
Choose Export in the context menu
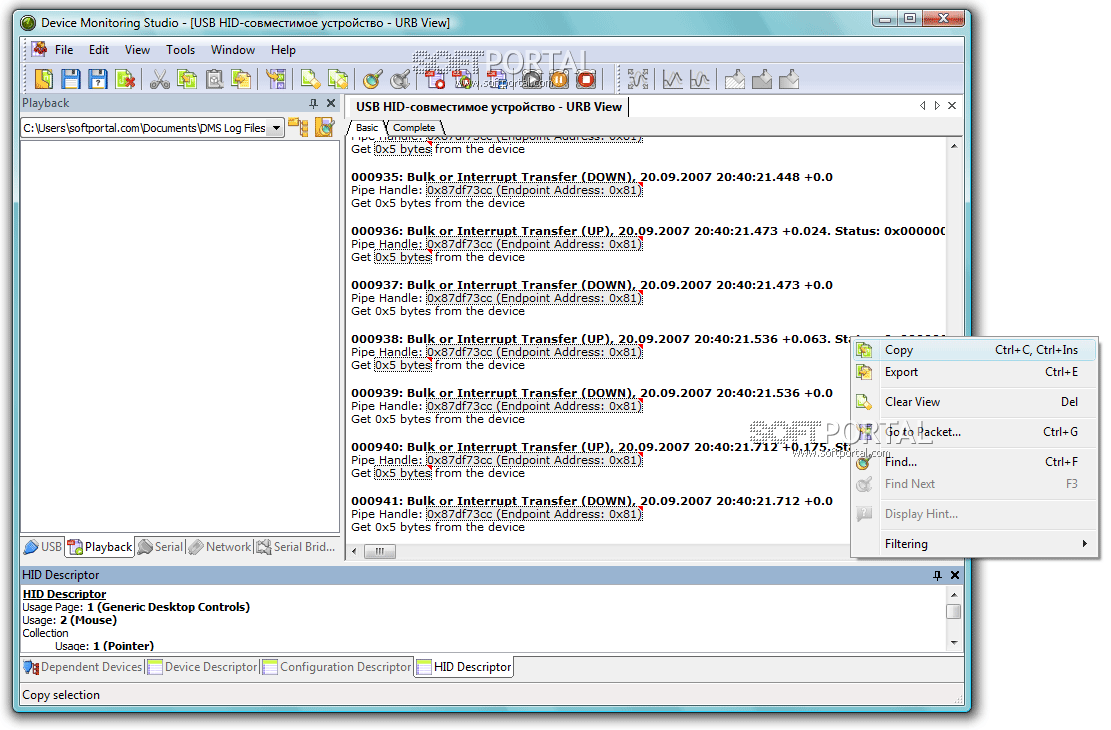click(x=975, y=372)
